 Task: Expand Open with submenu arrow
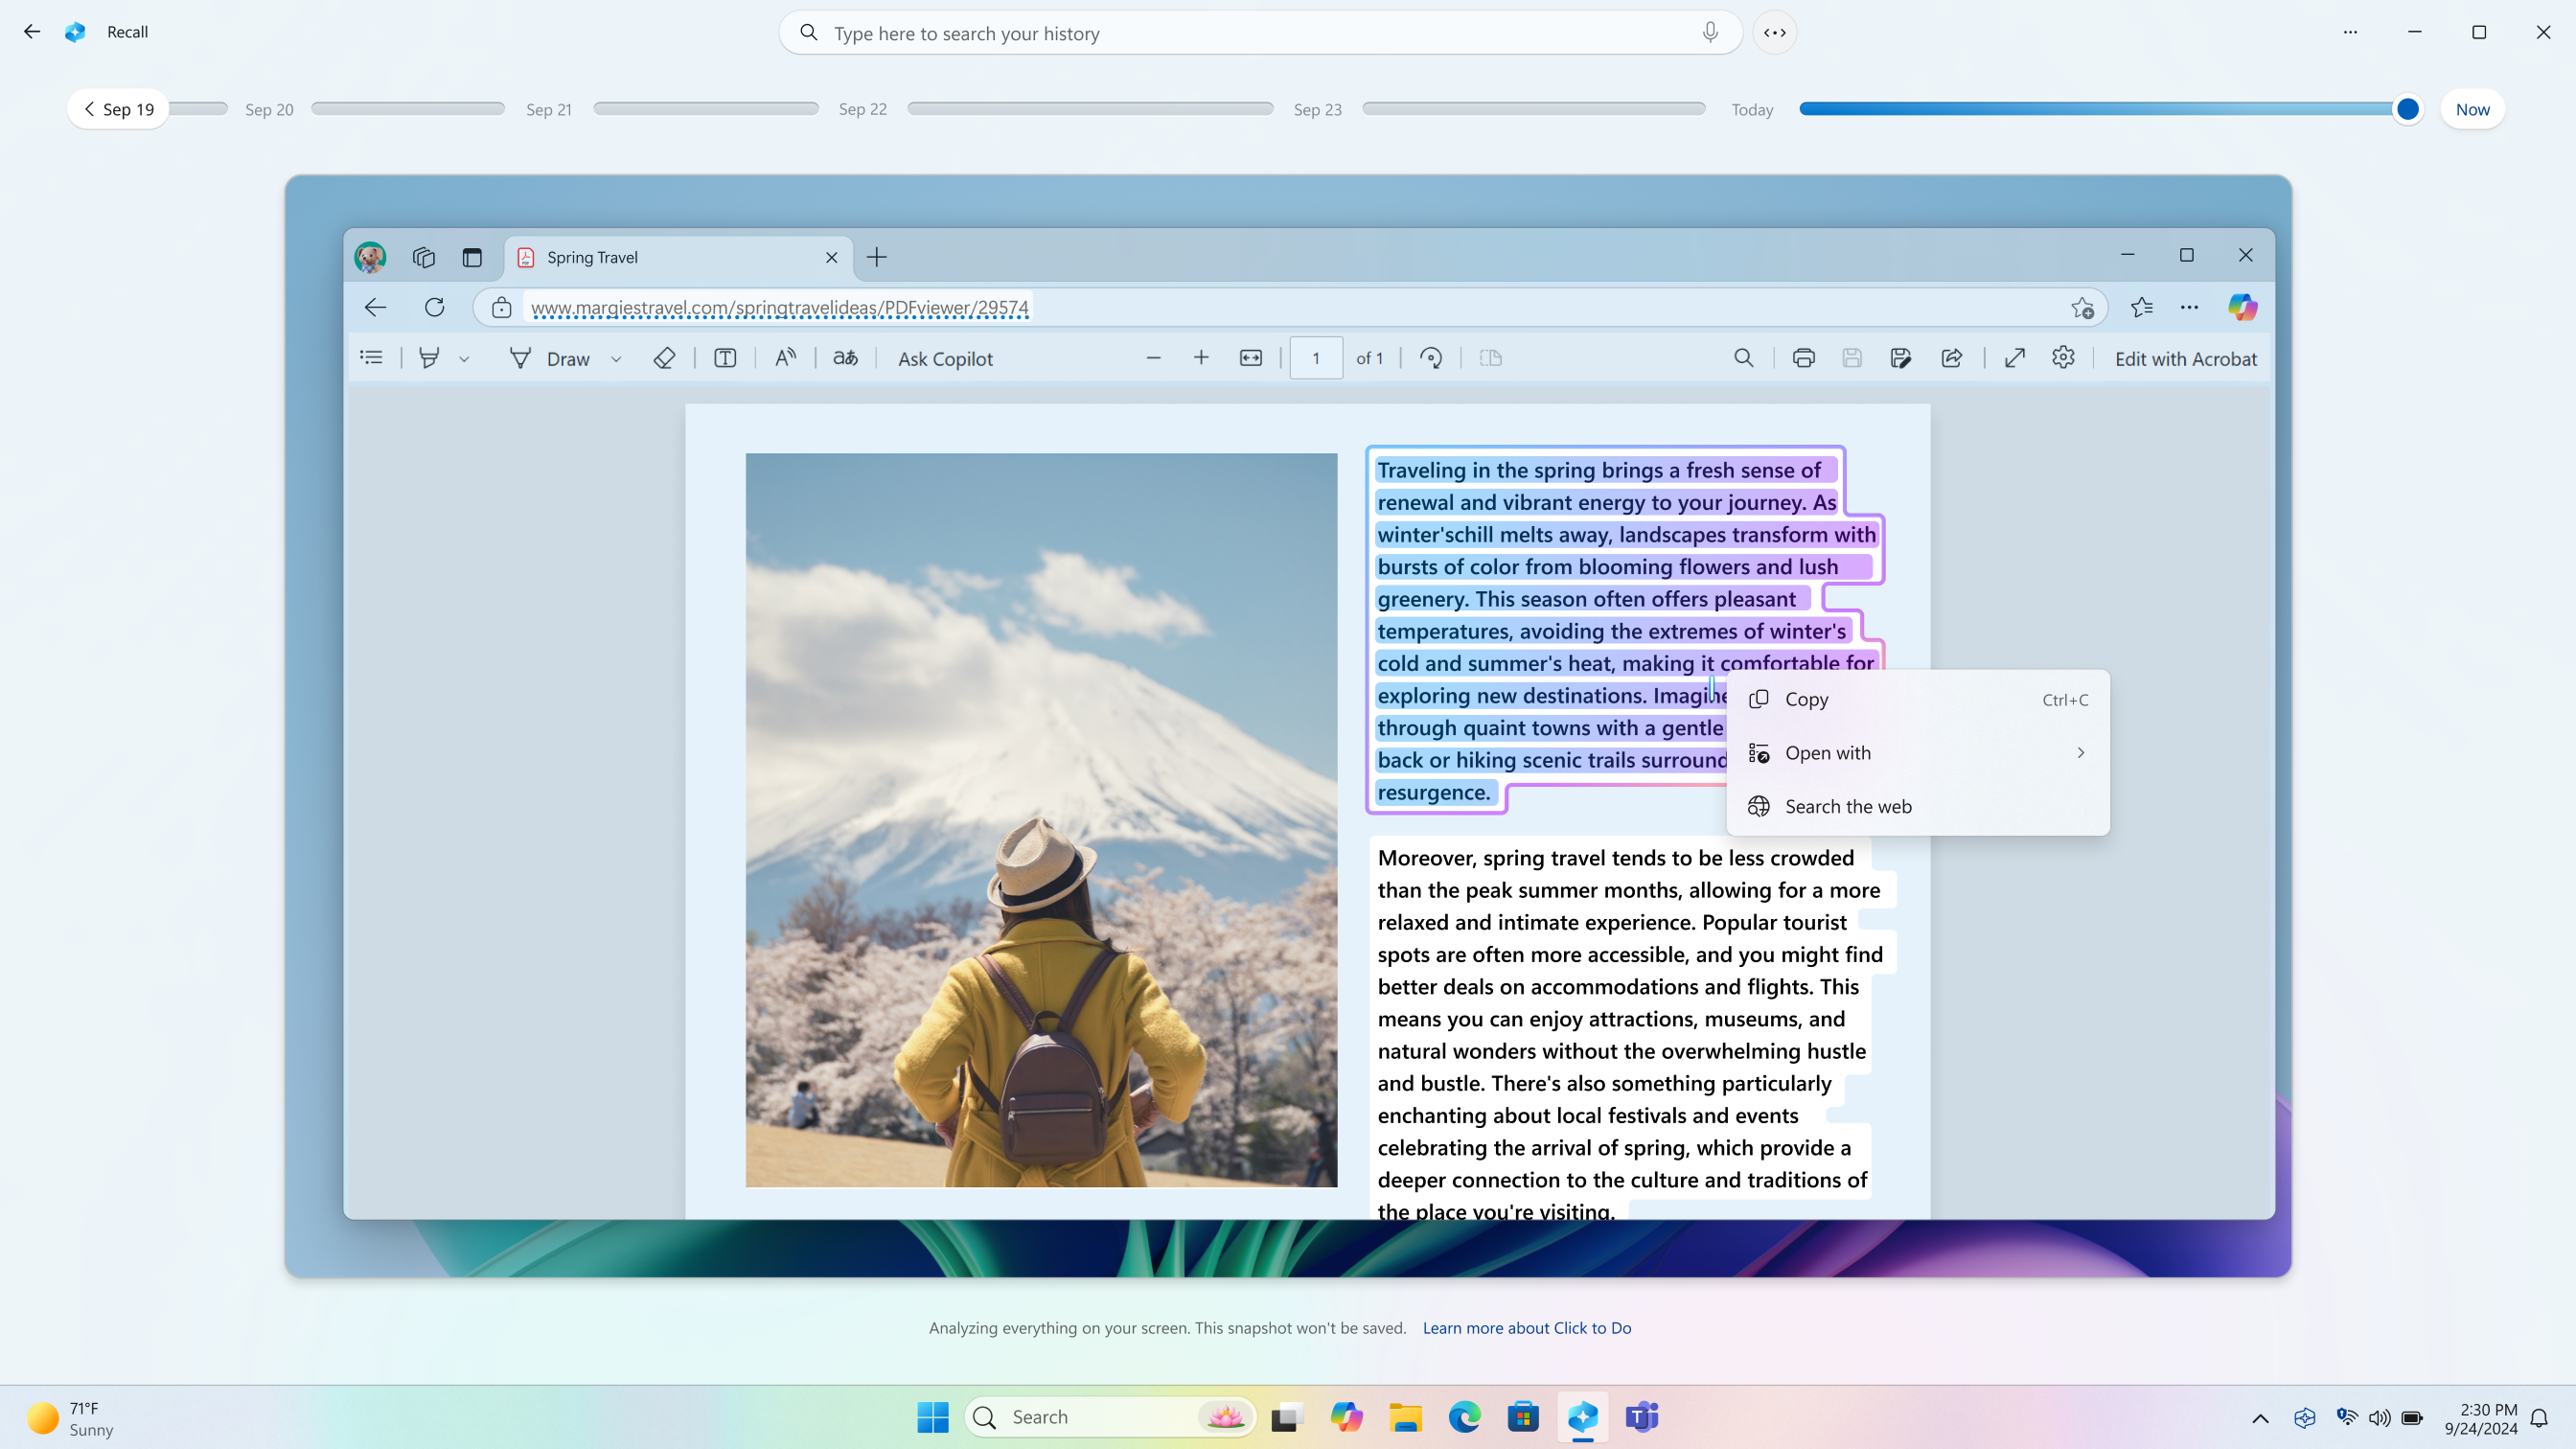2082,752
